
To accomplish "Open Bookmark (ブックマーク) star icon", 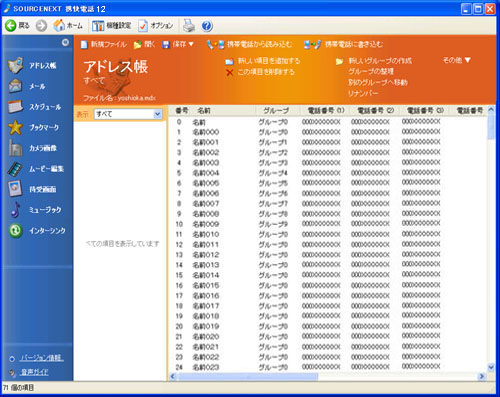I will tap(15, 127).
